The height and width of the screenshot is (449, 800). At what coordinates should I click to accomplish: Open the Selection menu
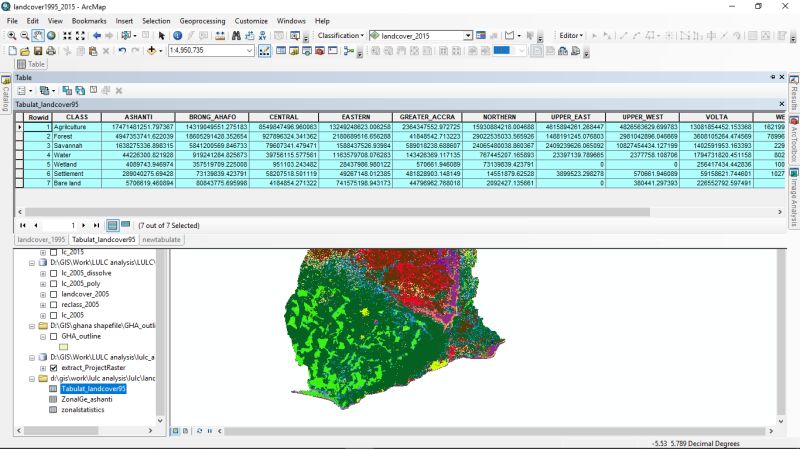pyautogui.click(x=156, y=21)
